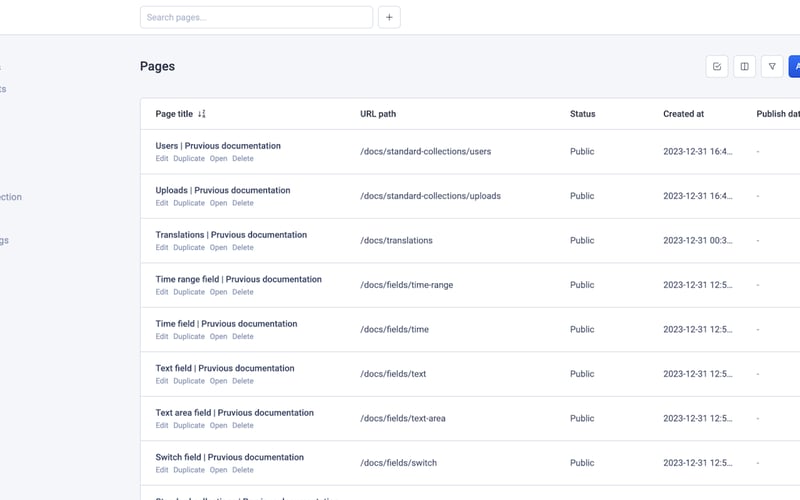Duplicate the Text area field page

(x=189, y=426)
